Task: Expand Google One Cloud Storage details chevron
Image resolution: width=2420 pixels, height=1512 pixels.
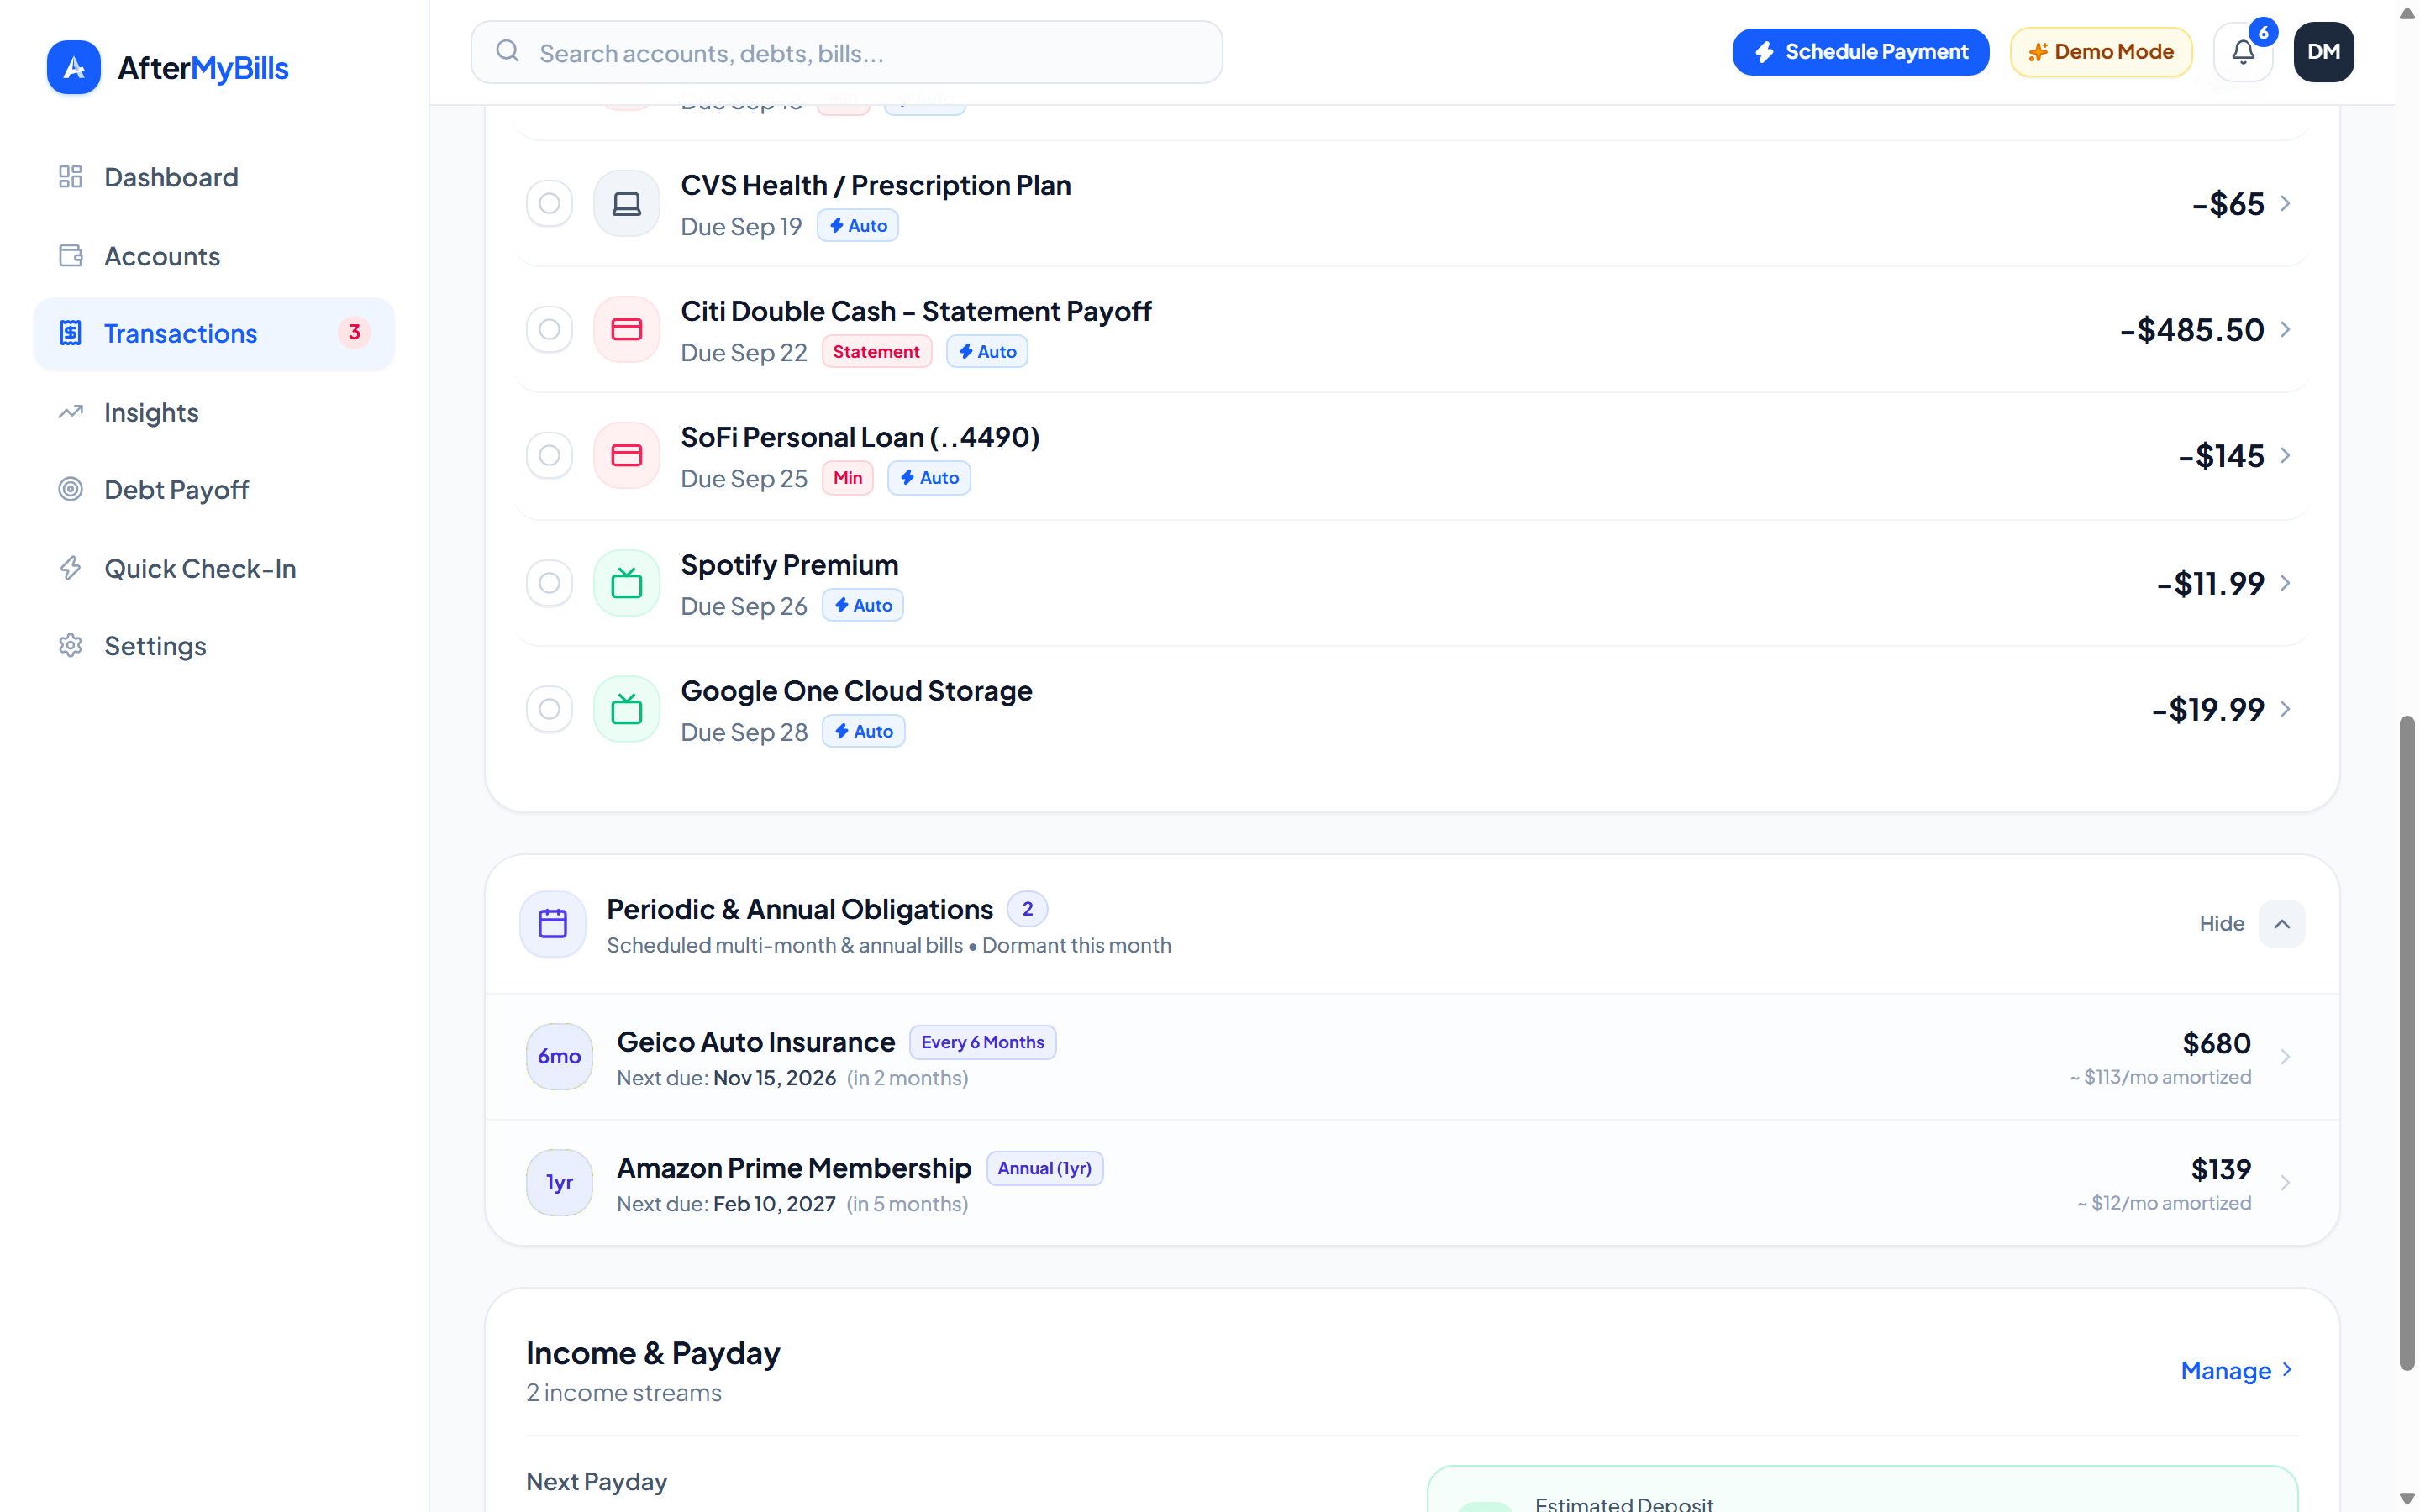Action: (2286, 709)
